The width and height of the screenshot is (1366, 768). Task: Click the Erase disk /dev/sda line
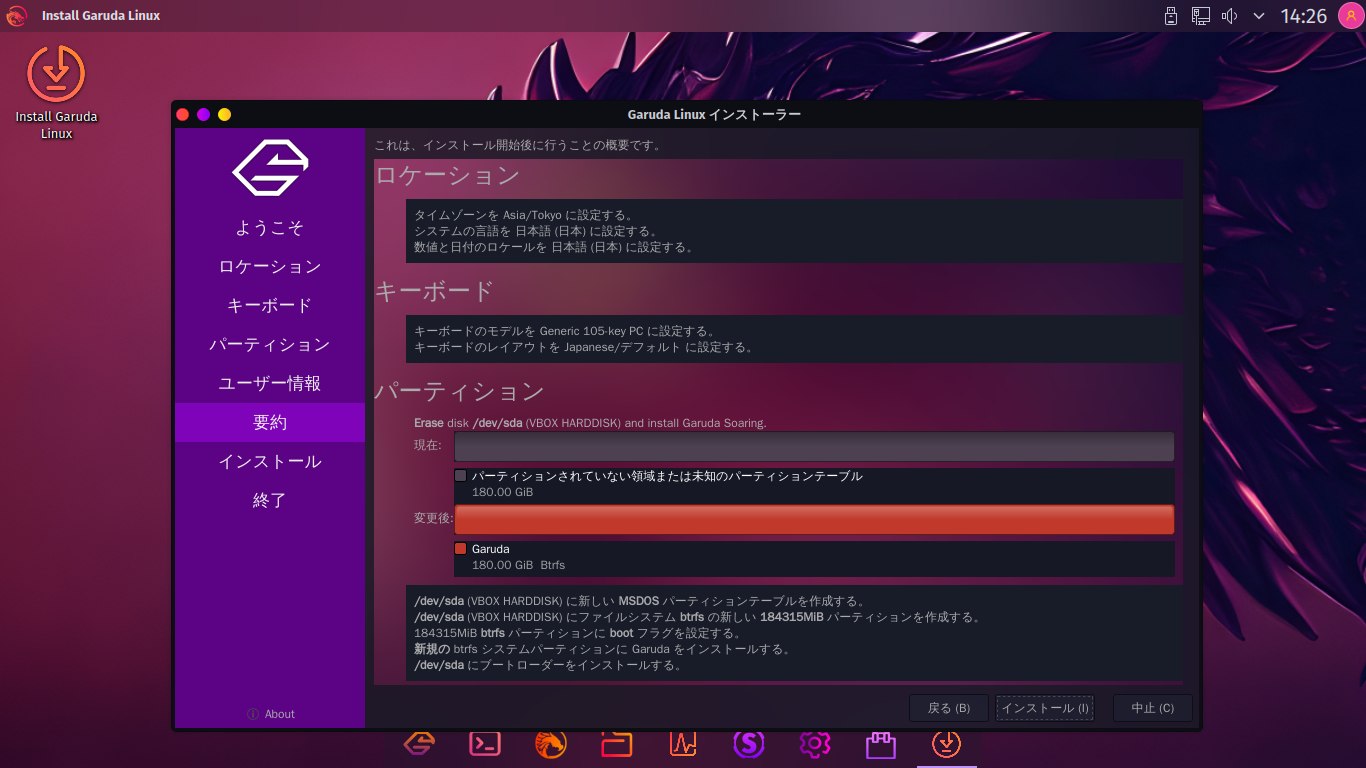tap(590, 423)
